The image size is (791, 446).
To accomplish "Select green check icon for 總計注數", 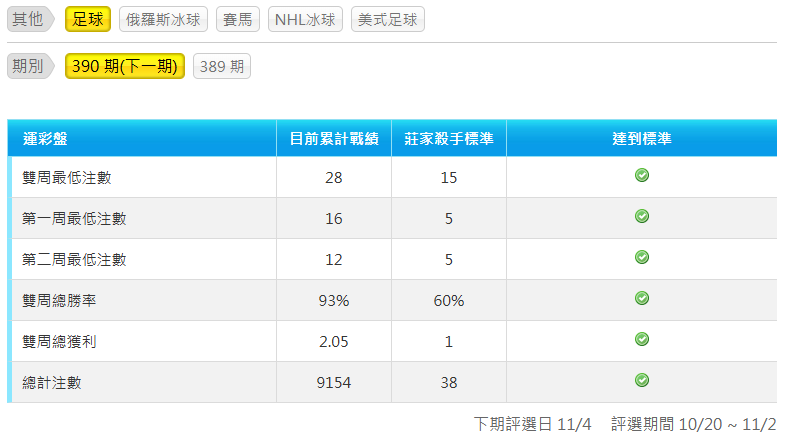I will [x=642, y=380].
